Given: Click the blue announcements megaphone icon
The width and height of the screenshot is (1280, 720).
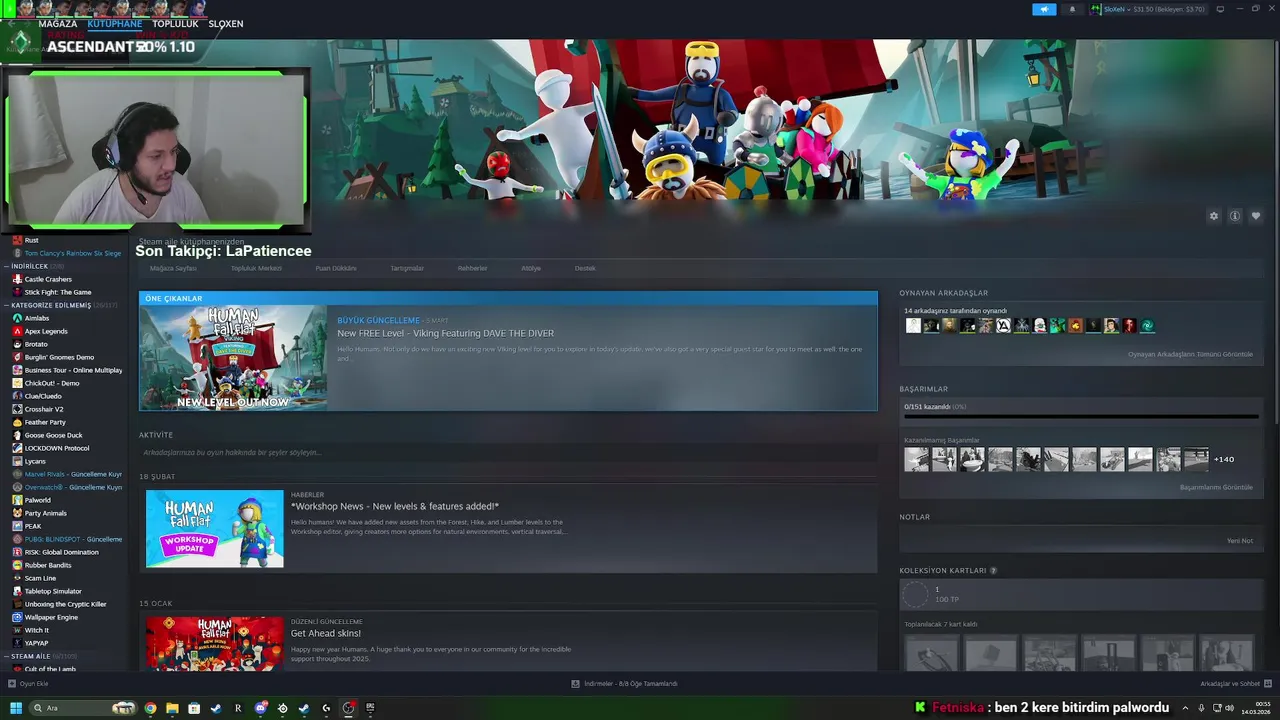Looking at the screenshot, I should 1044,9.
